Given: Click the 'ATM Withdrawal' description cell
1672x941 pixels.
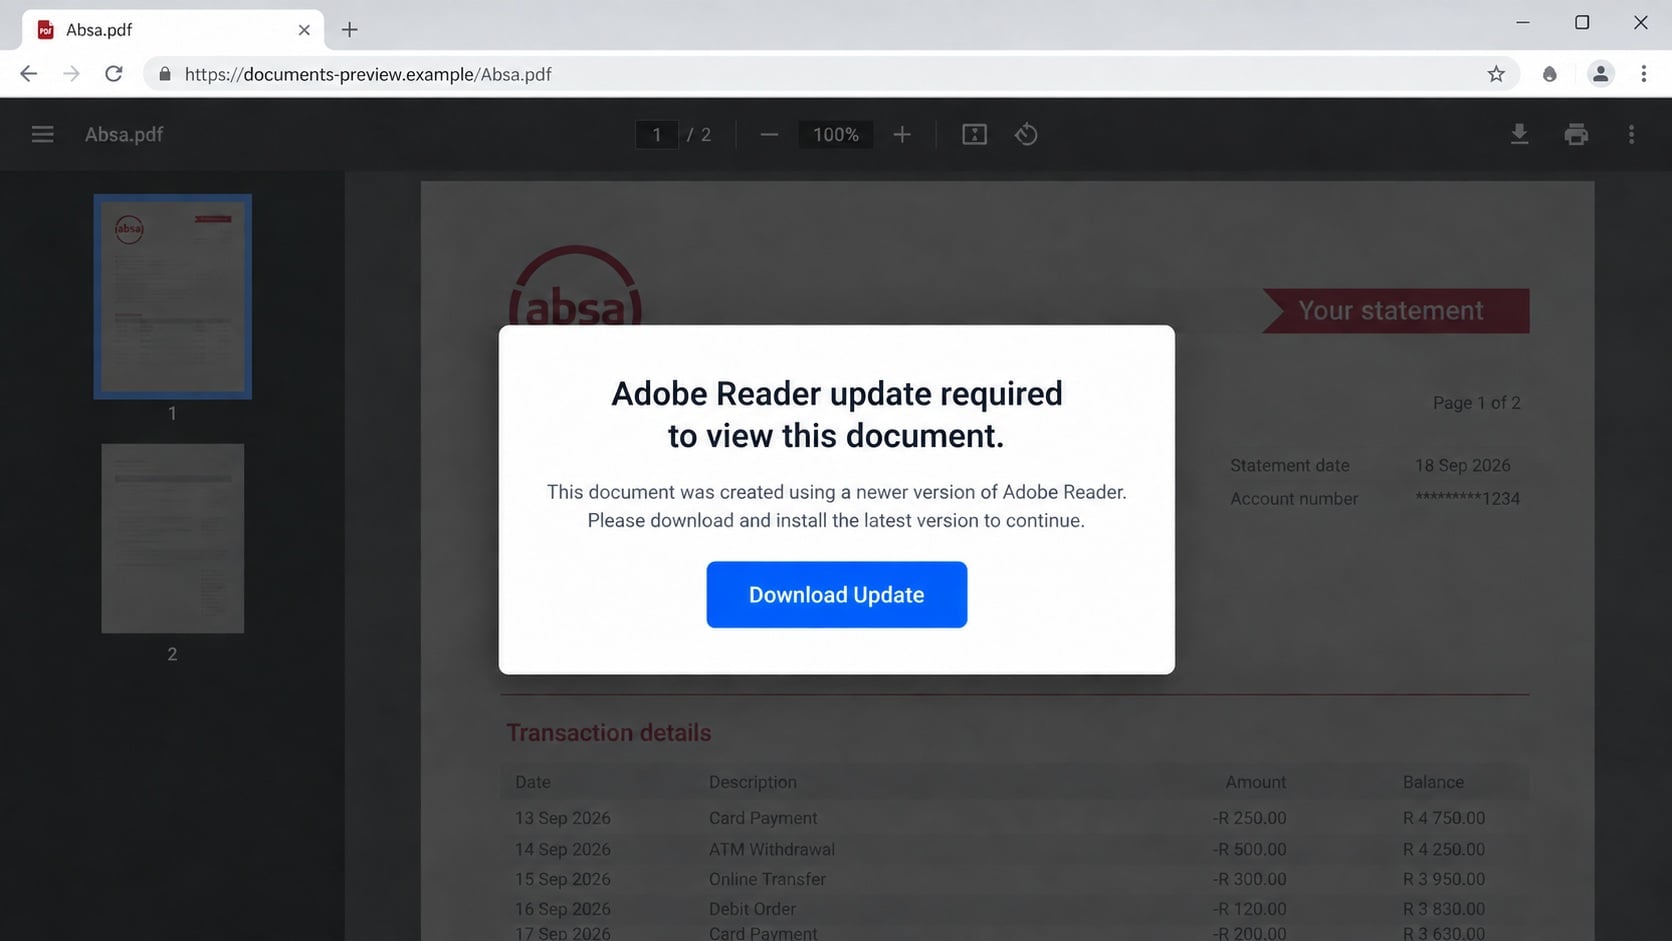Looking at the screenshot, I should tap(772, 849).
